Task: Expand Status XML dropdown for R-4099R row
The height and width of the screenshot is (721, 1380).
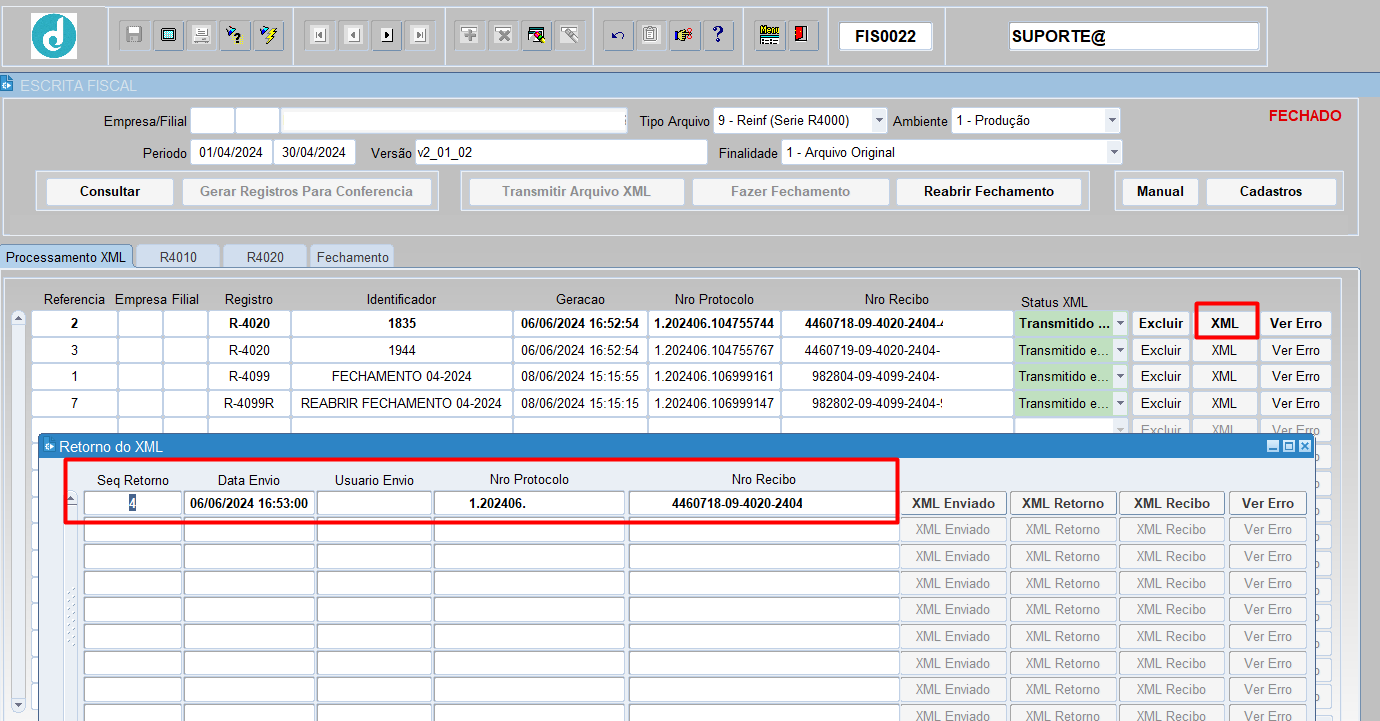Action: pos(1120,404)
